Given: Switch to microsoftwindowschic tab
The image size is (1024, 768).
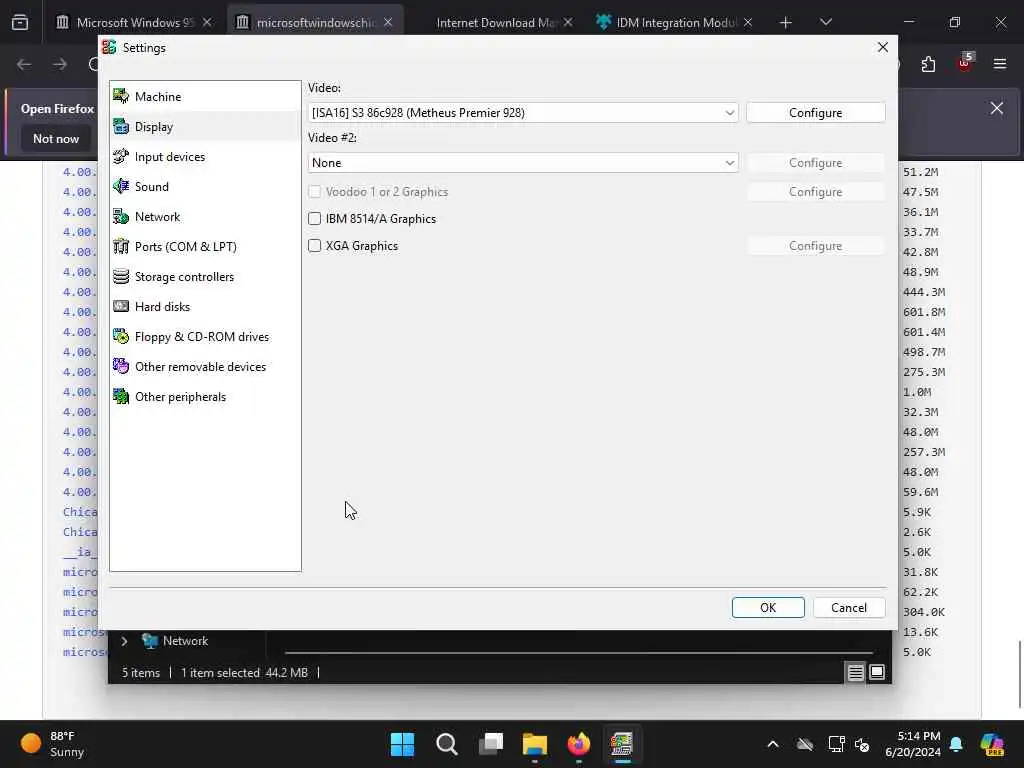Looking at the screenshot, I should [x=315, y=22].
